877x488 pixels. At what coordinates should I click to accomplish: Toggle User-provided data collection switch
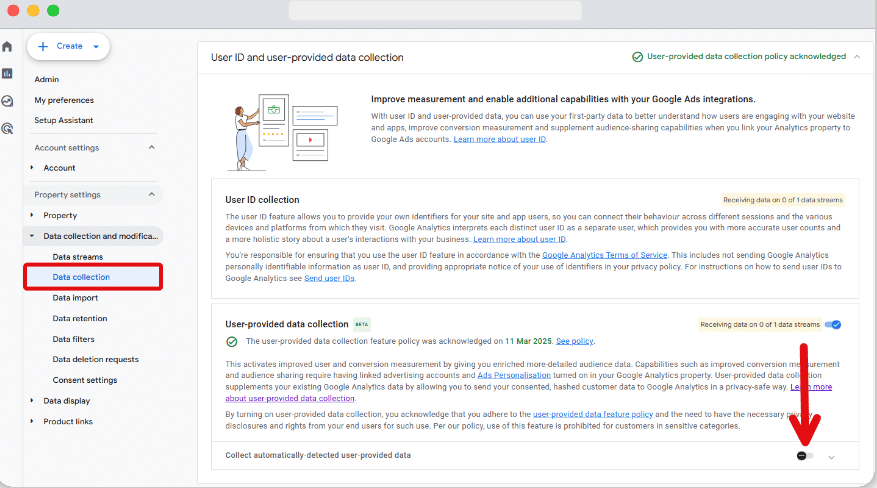[833, 325]
